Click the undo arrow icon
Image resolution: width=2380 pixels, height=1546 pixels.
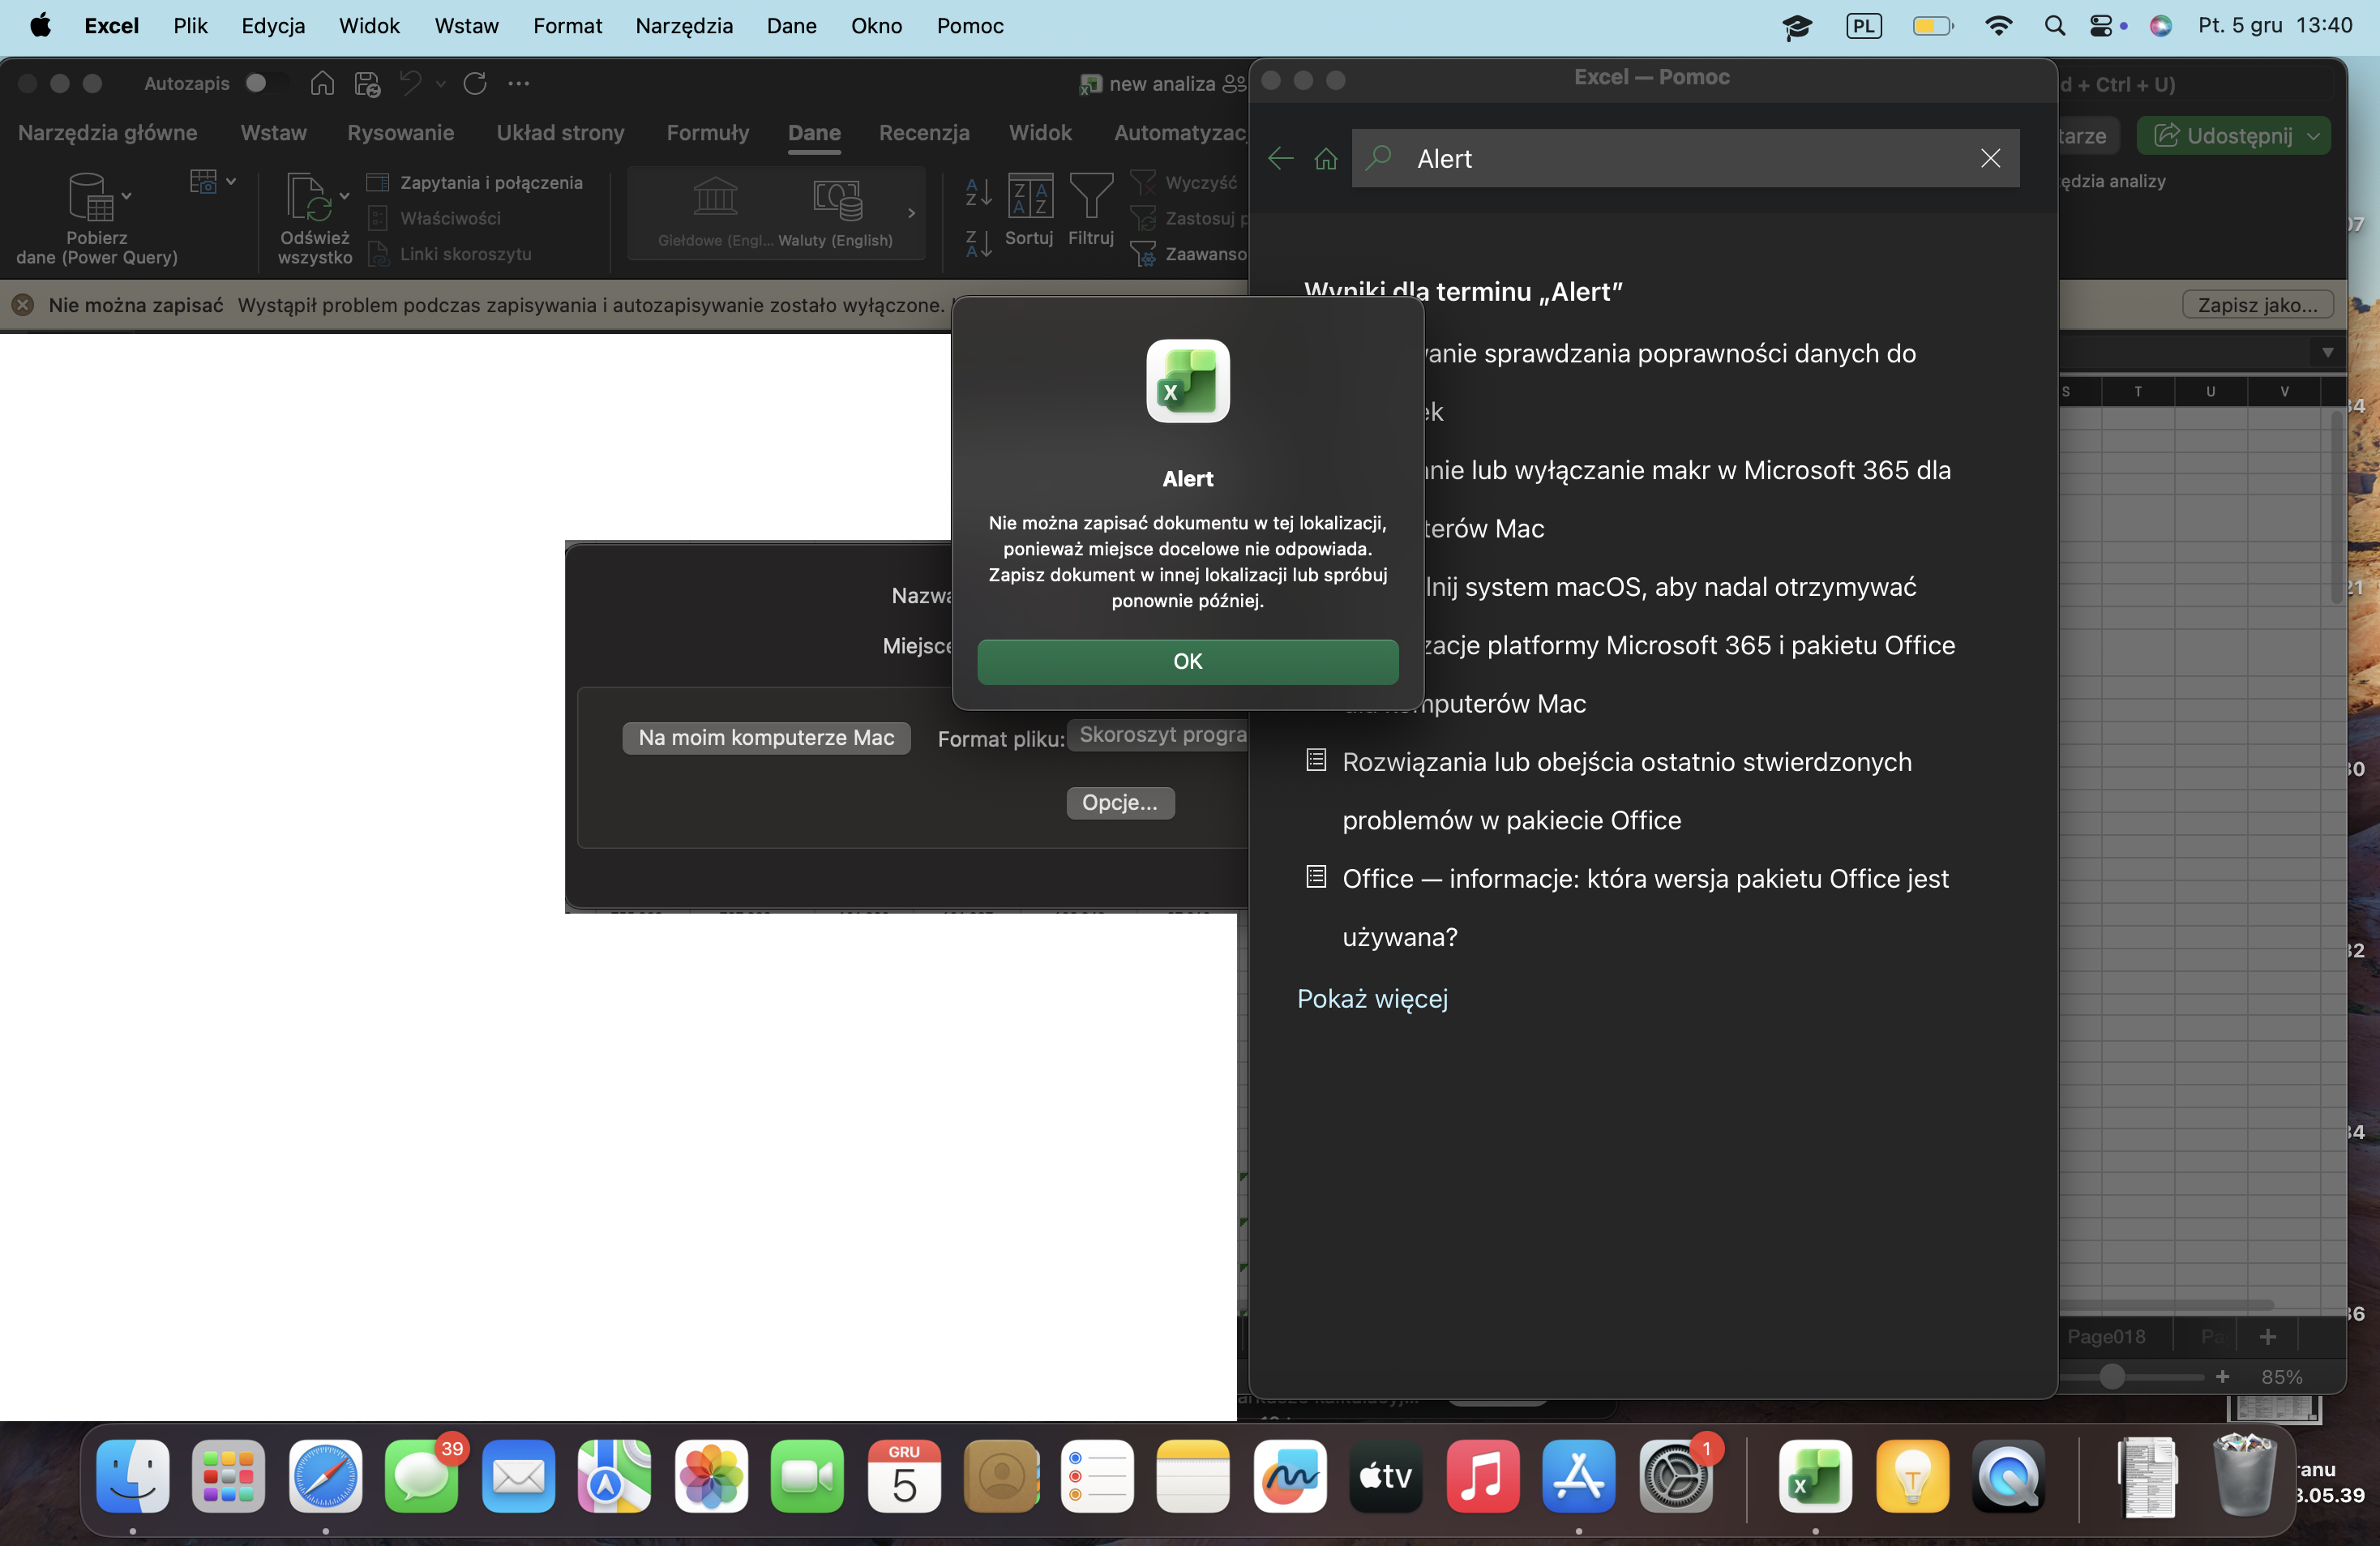coord(410,83)
